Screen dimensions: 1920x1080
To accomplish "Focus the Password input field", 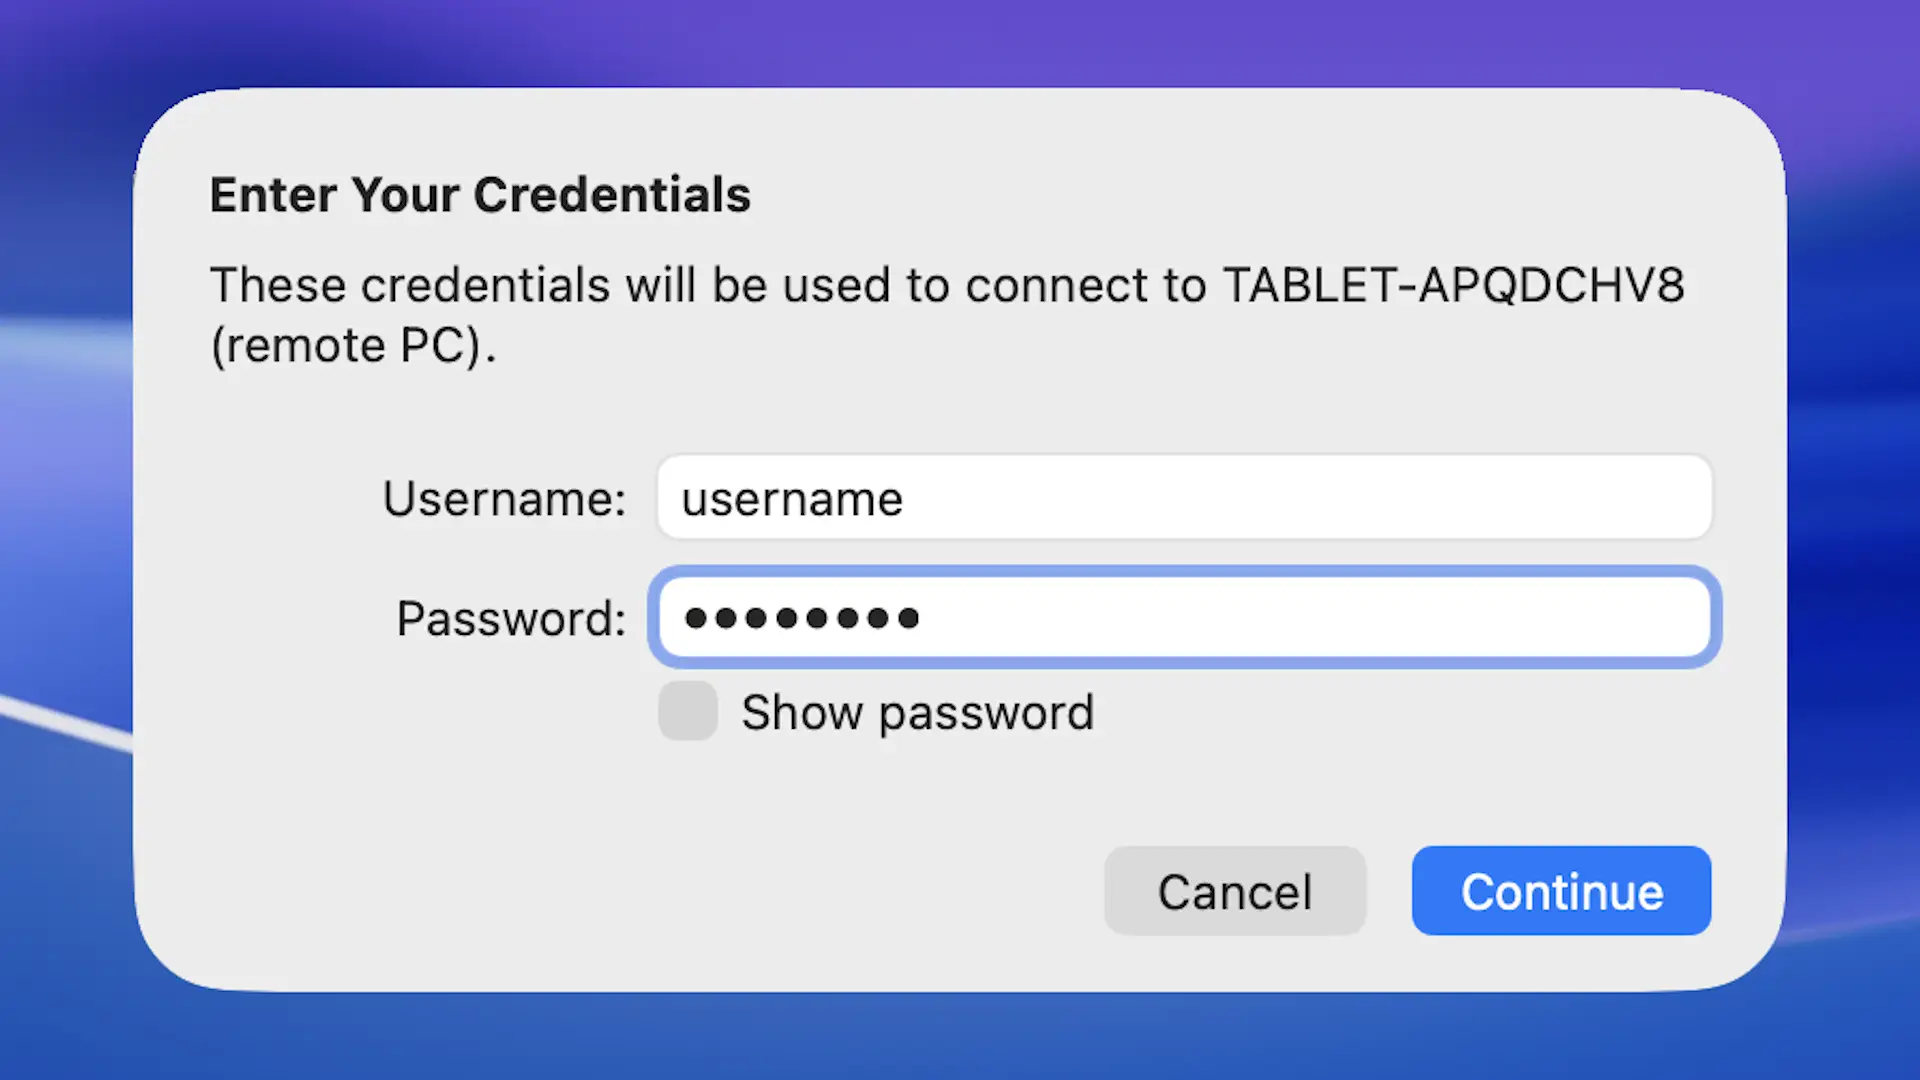I will pyautogui.click(x=1184, y=617).
